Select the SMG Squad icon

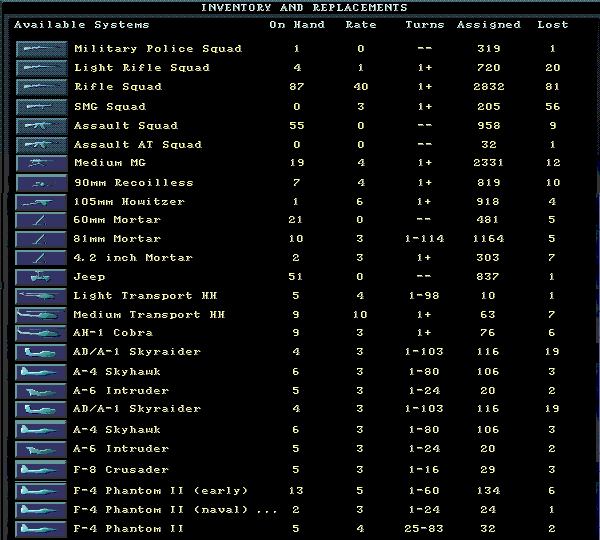click(41, 107)
